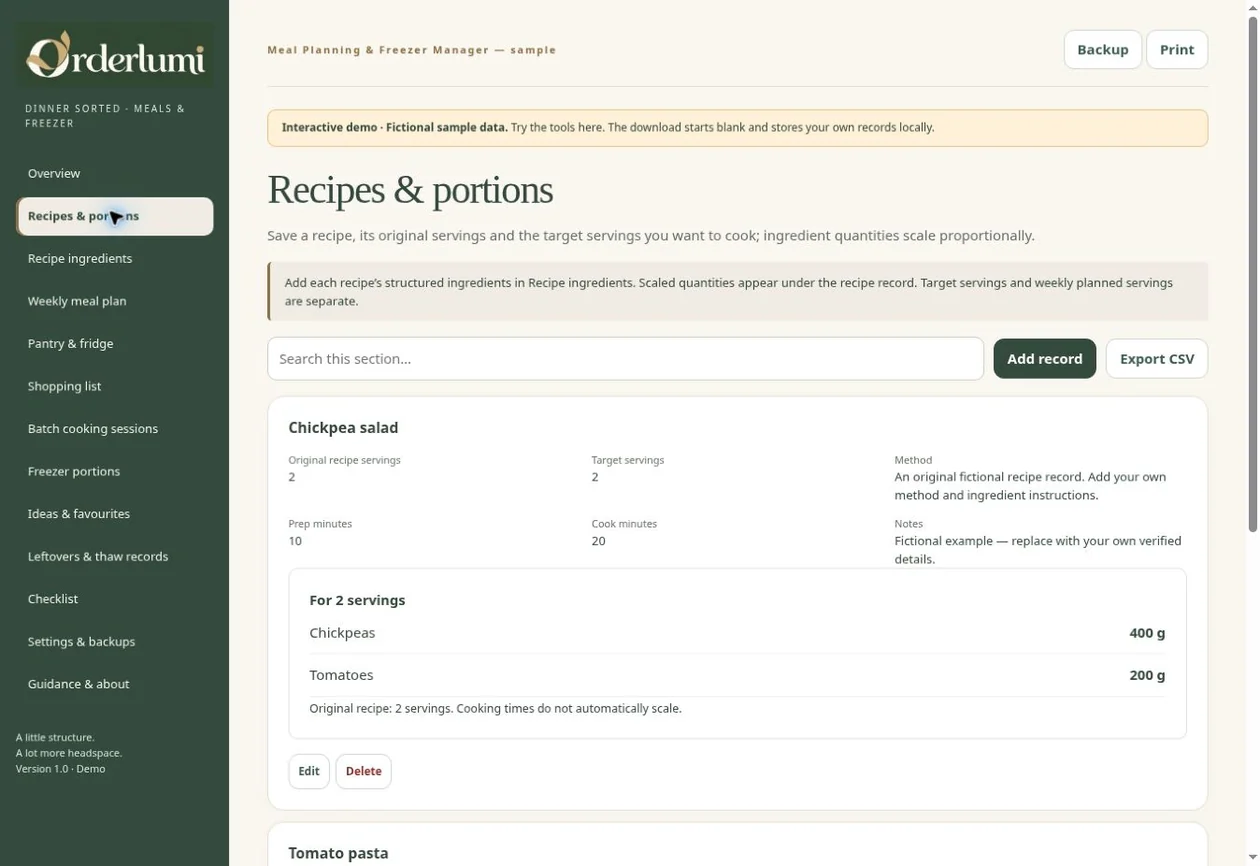
Task: Click the Recipes & portions page heading
Action: [410, 190]
